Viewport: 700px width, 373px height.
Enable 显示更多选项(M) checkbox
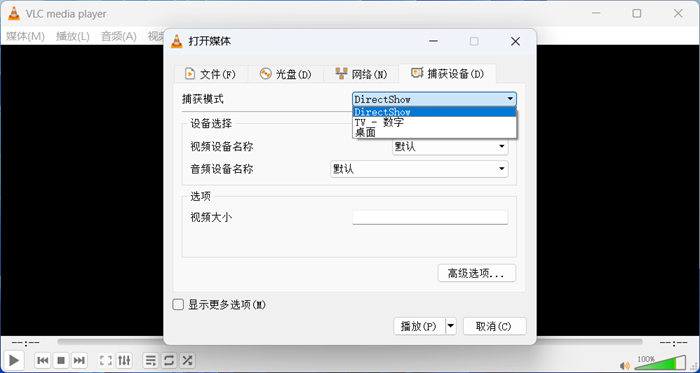coord(178,305)
